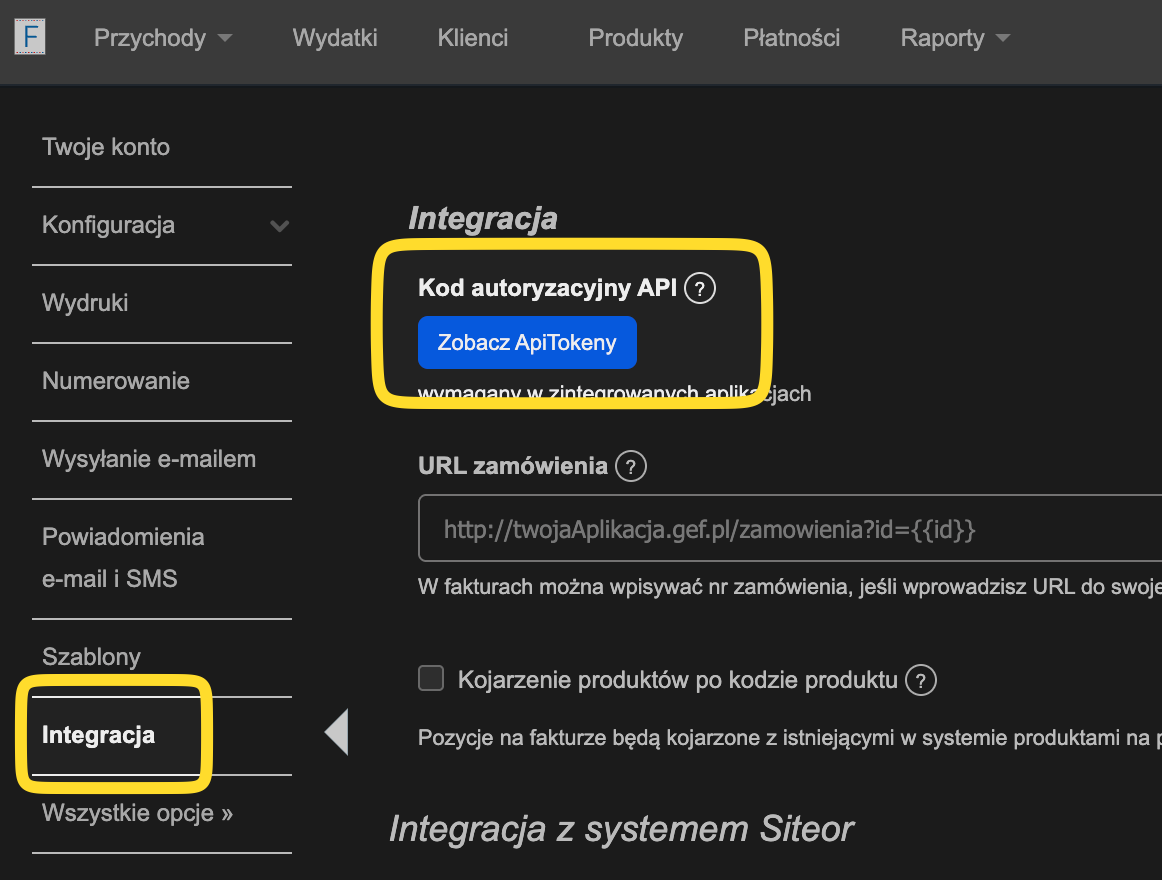Navigate to Produkty
Screen dimensions: 1162x880
[x=635, y=37]
